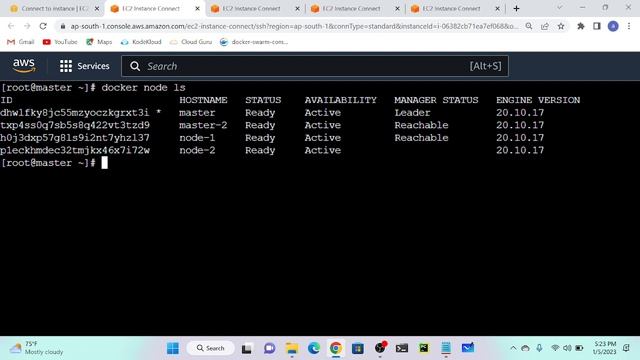This screenshot has height=360, width=640.
Task: Open Maps bookmark
Action: point(99,42)
